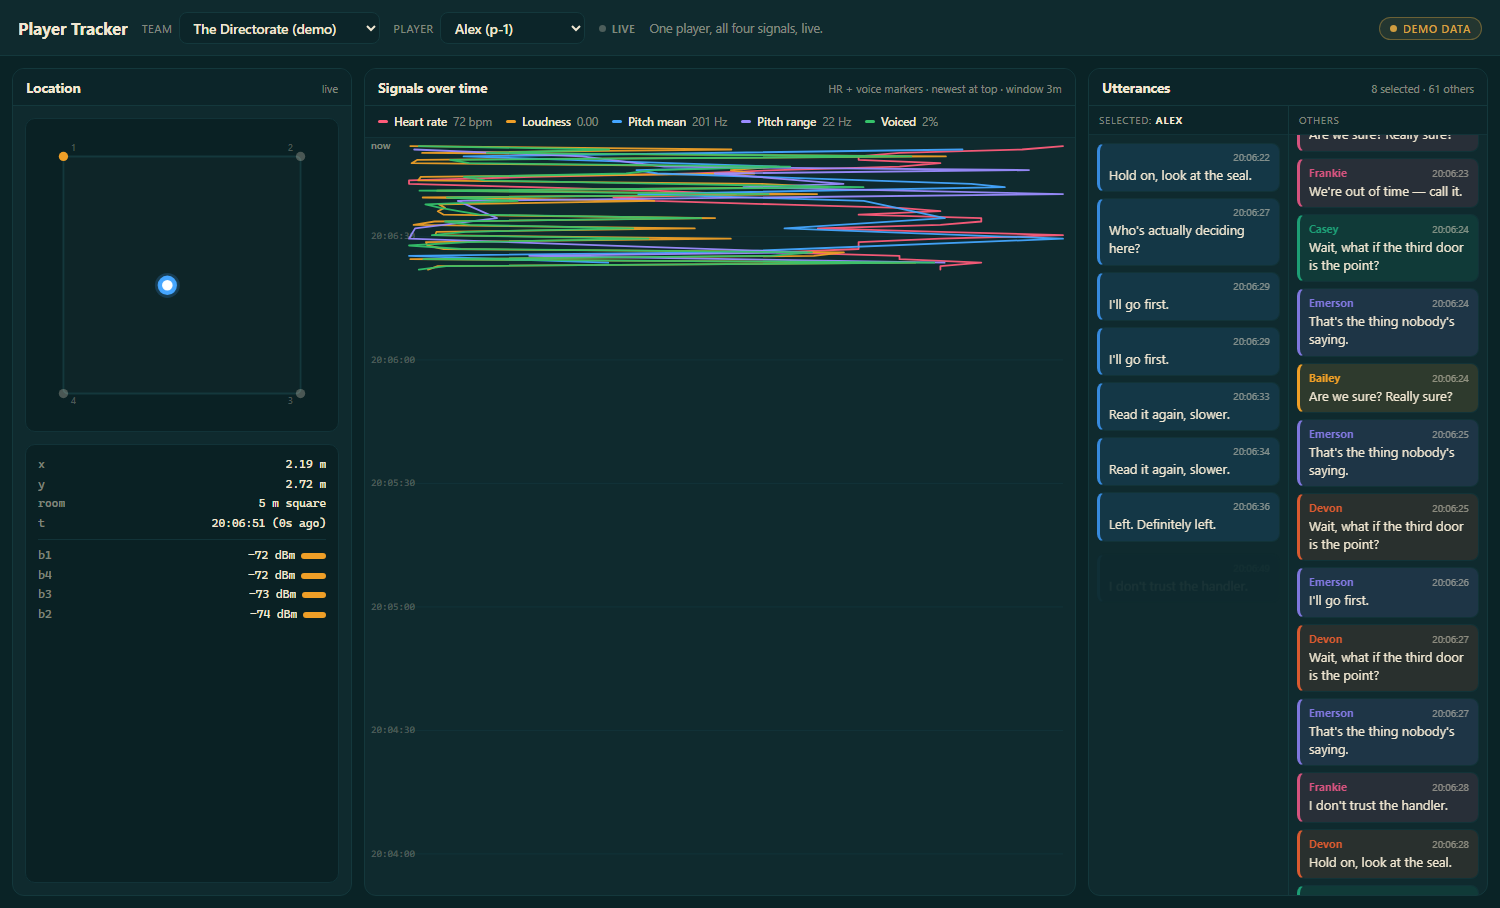Click the b4 signal strength bar
The width and height of the screenshot is (1500, 908).
pos(314,575)
